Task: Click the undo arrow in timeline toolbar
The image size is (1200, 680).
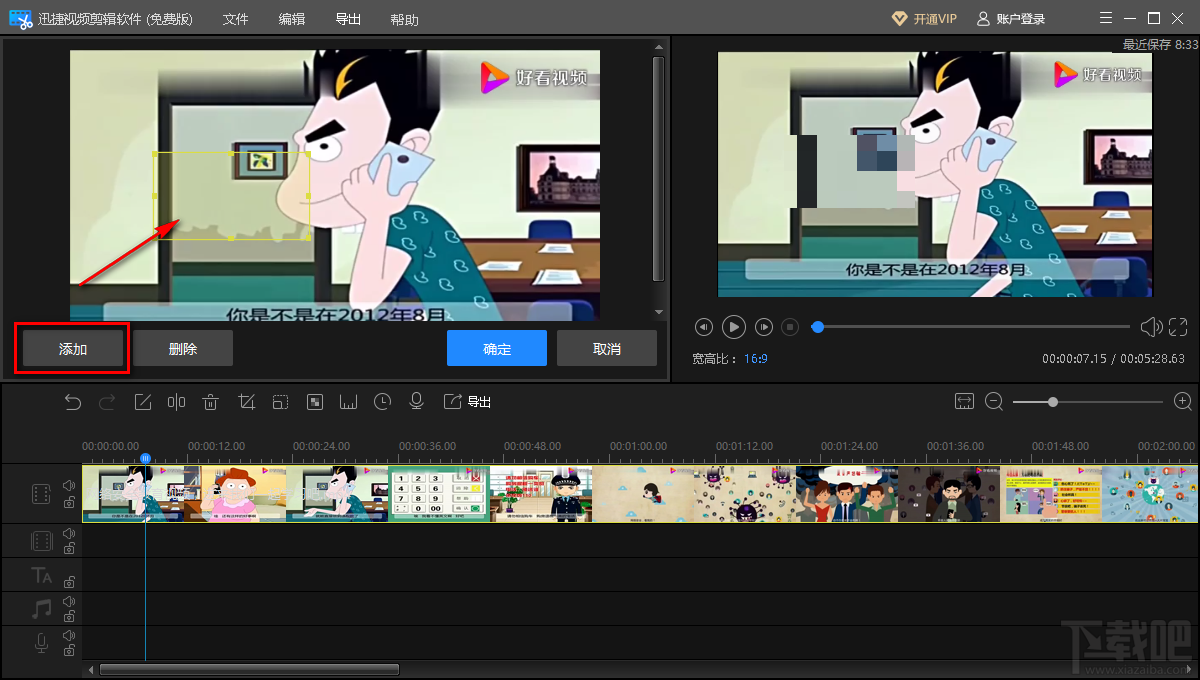Action: click(73, 402)
